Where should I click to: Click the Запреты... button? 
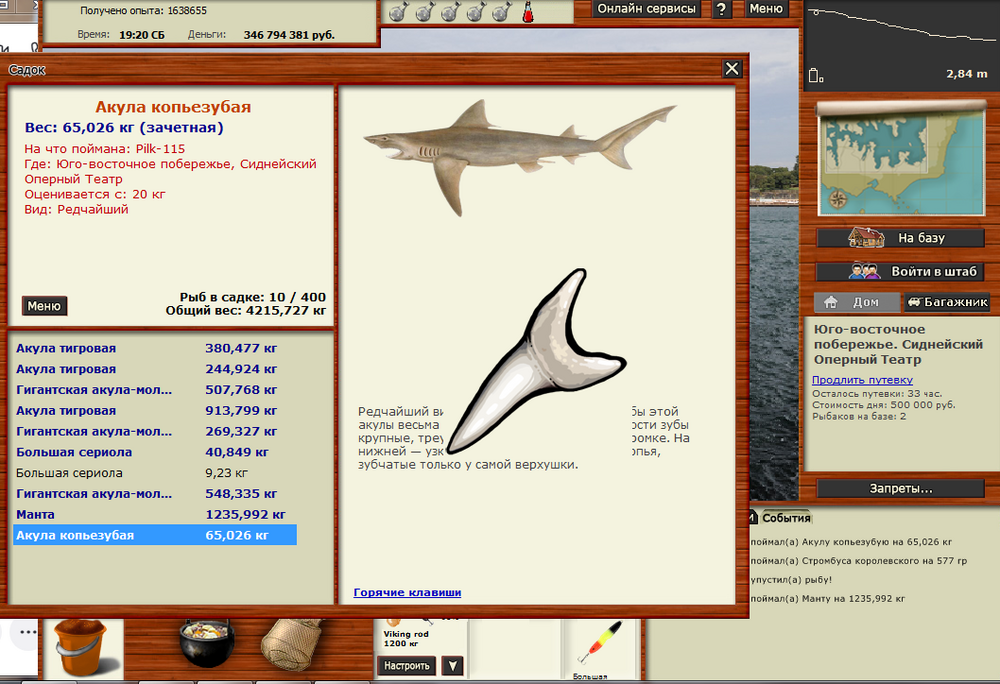899,489
